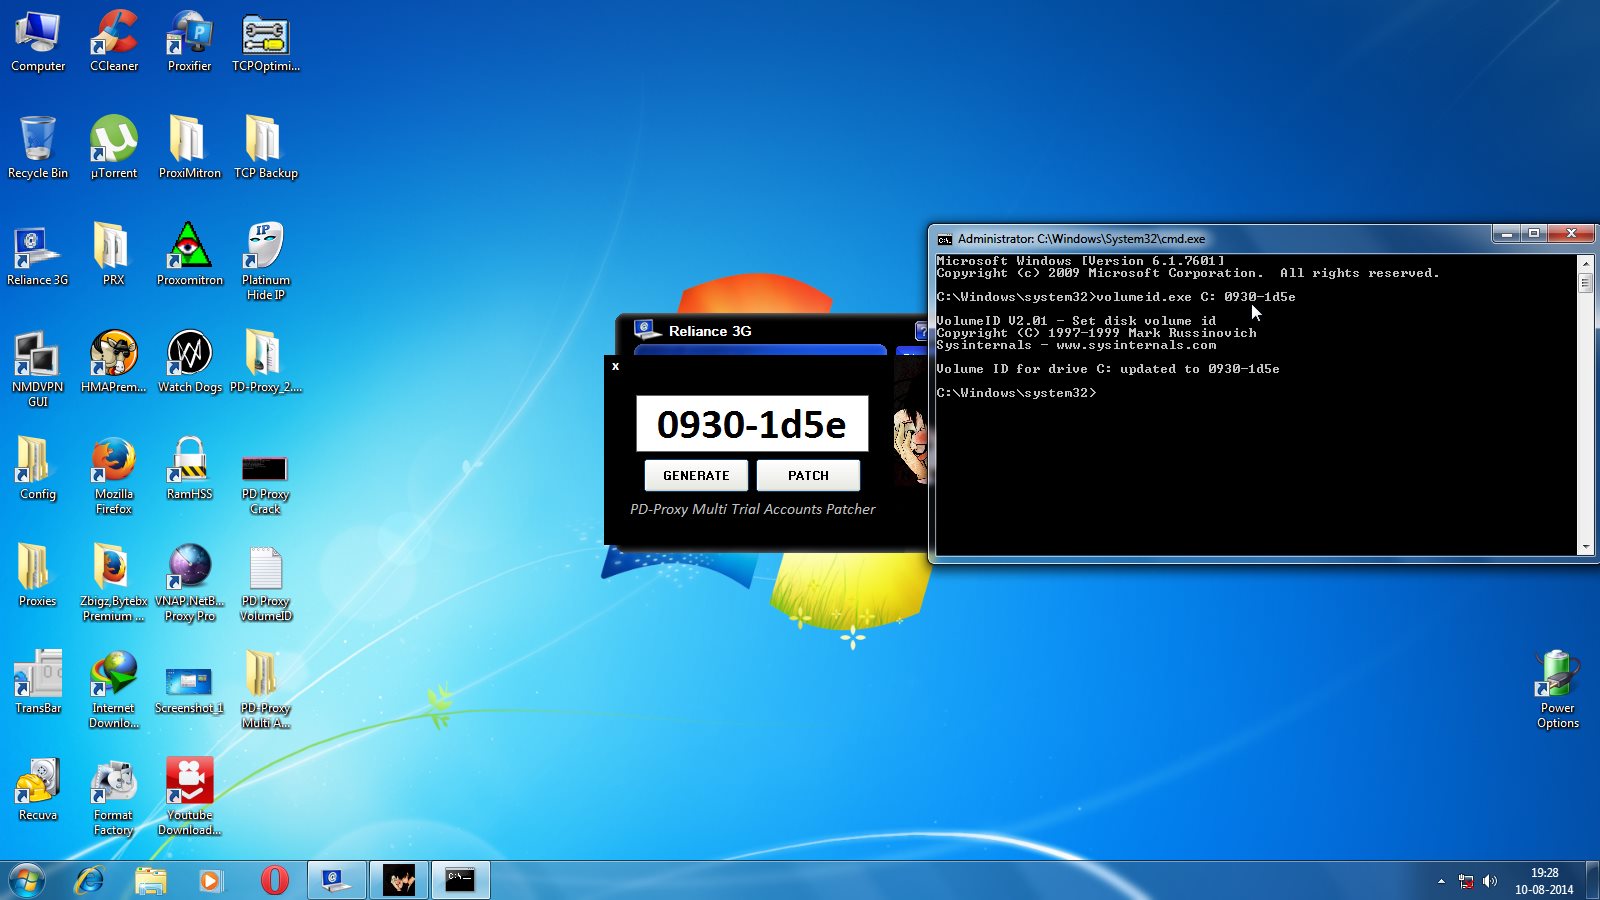Image resolution: width=1600 pixels, height=900 pixels.
Task: Click the Reliance 3G window title bar
Action: coord(770,331)
